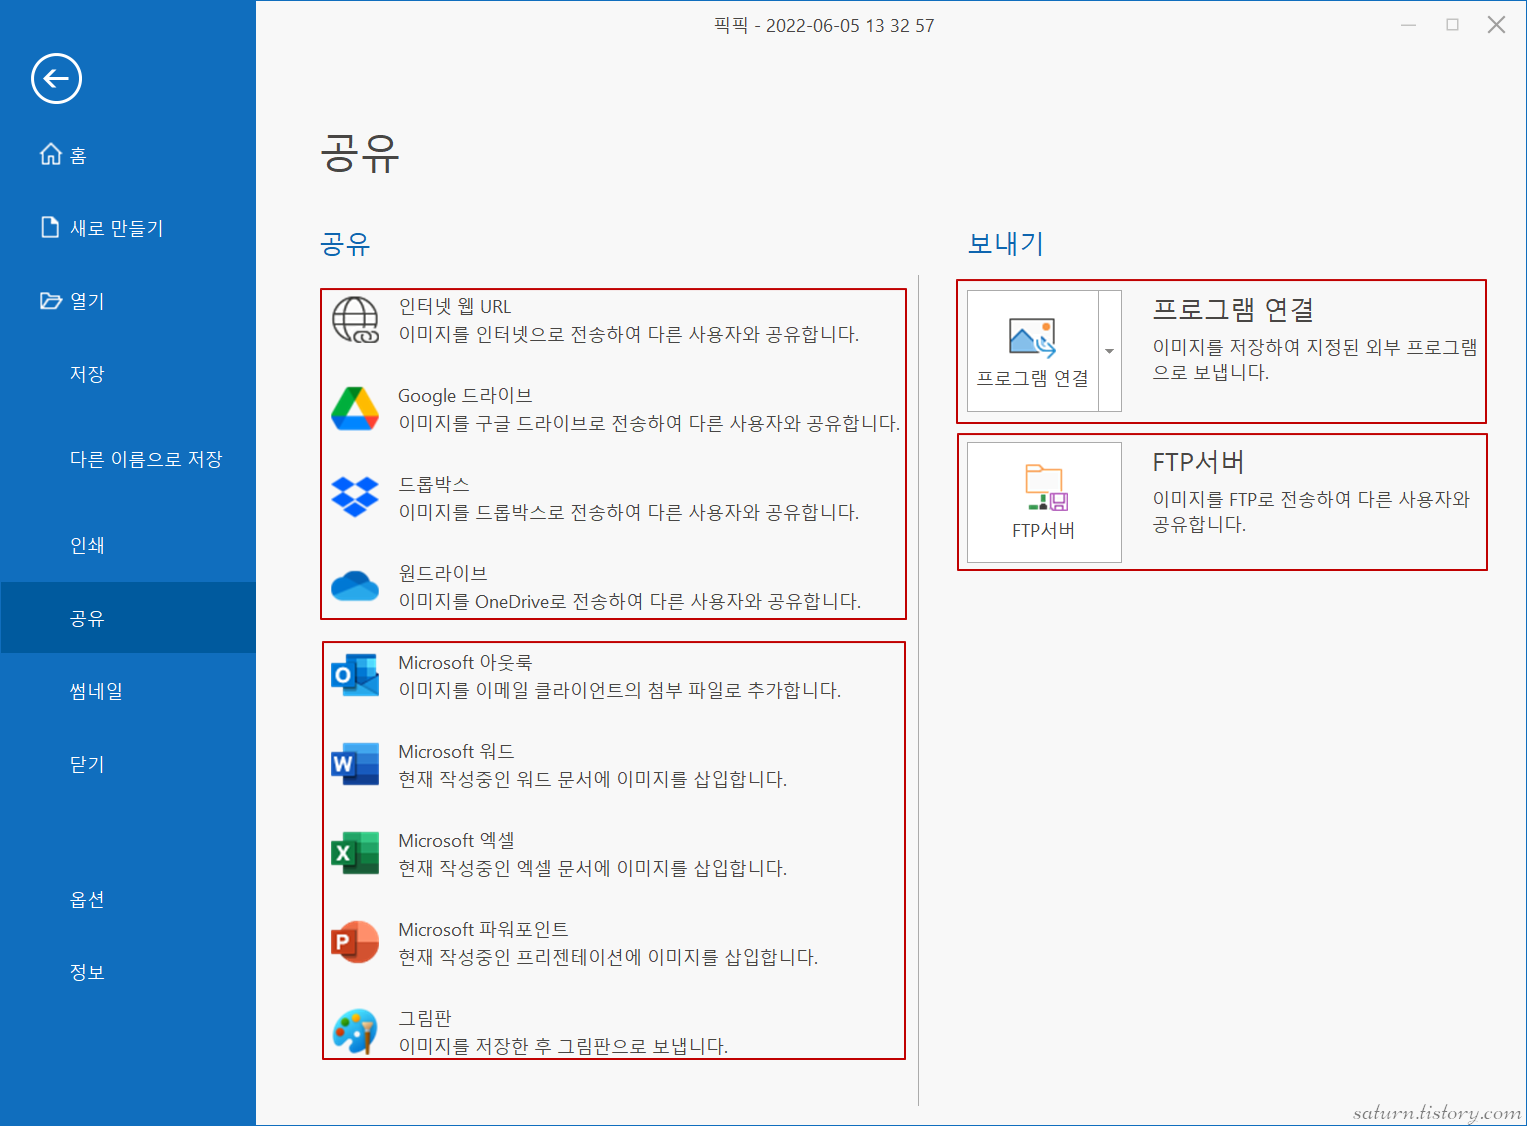The height and width of the screenshot is (1126, 1527).
Task: Click the FTP서버 folder icon button
Action: point(1044,502)
